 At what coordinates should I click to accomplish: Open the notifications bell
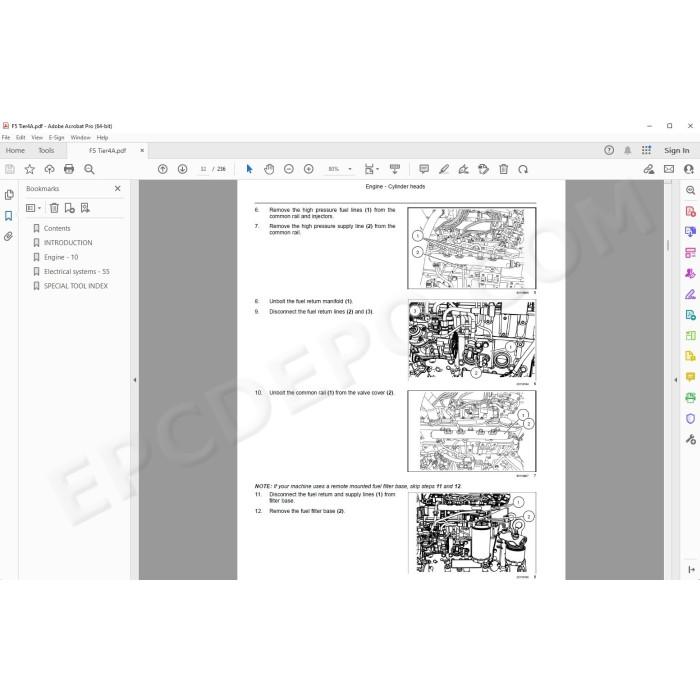pyautogui.click(x=627, y=150)
